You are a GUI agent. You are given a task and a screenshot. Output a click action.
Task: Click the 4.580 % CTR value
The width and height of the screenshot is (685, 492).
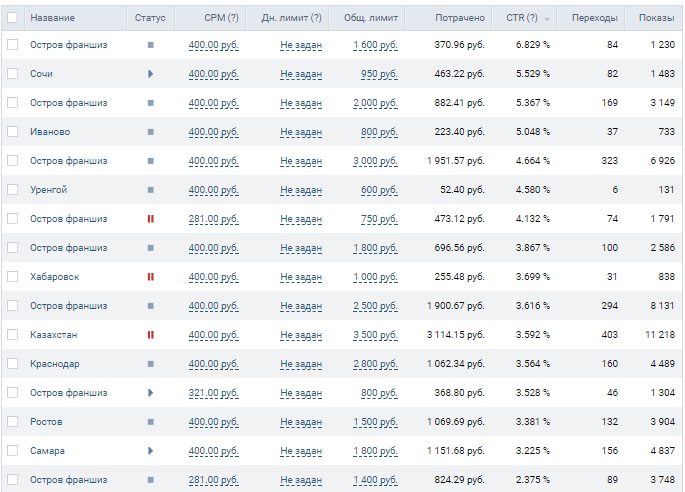[x=533, y=190]
